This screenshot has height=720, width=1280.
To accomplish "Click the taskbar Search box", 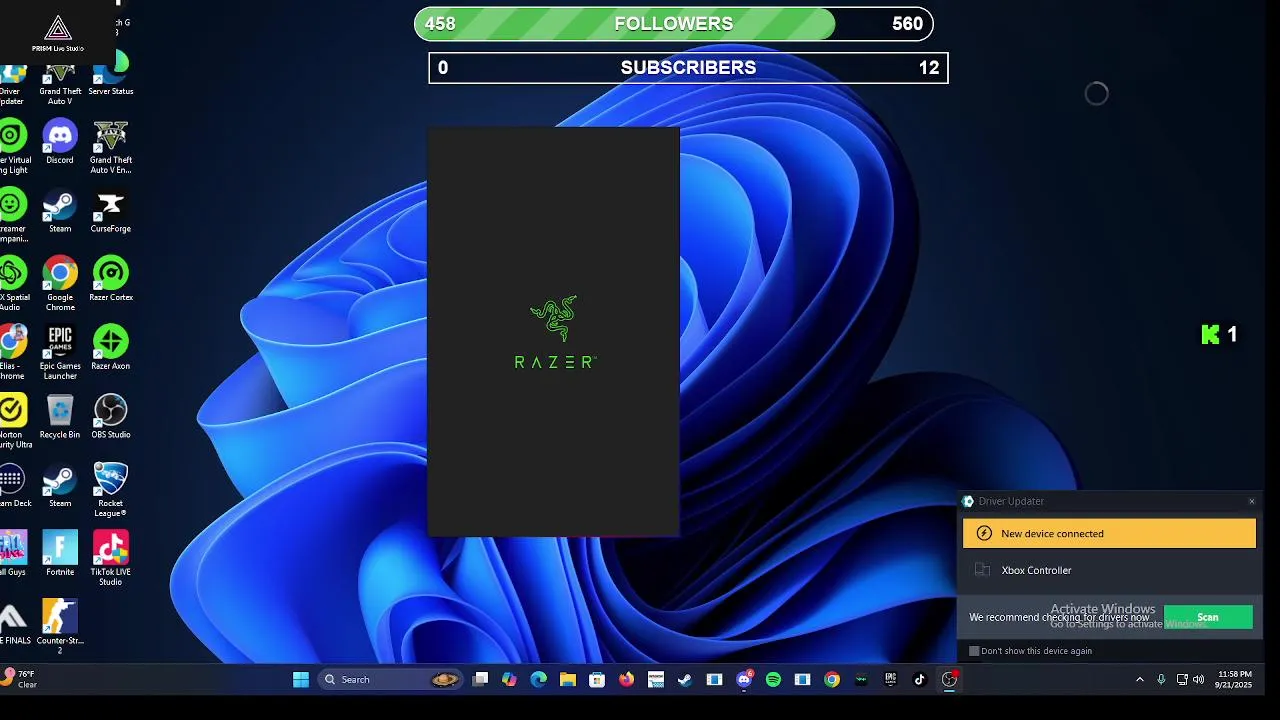I will (x=390, y=680).
